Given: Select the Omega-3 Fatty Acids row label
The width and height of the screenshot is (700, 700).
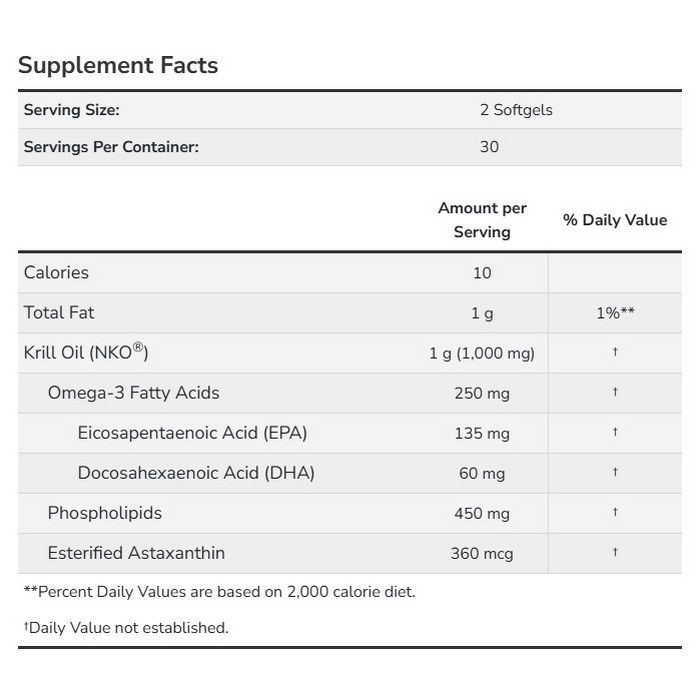Looking at the screenshot, I should point(134,393).
